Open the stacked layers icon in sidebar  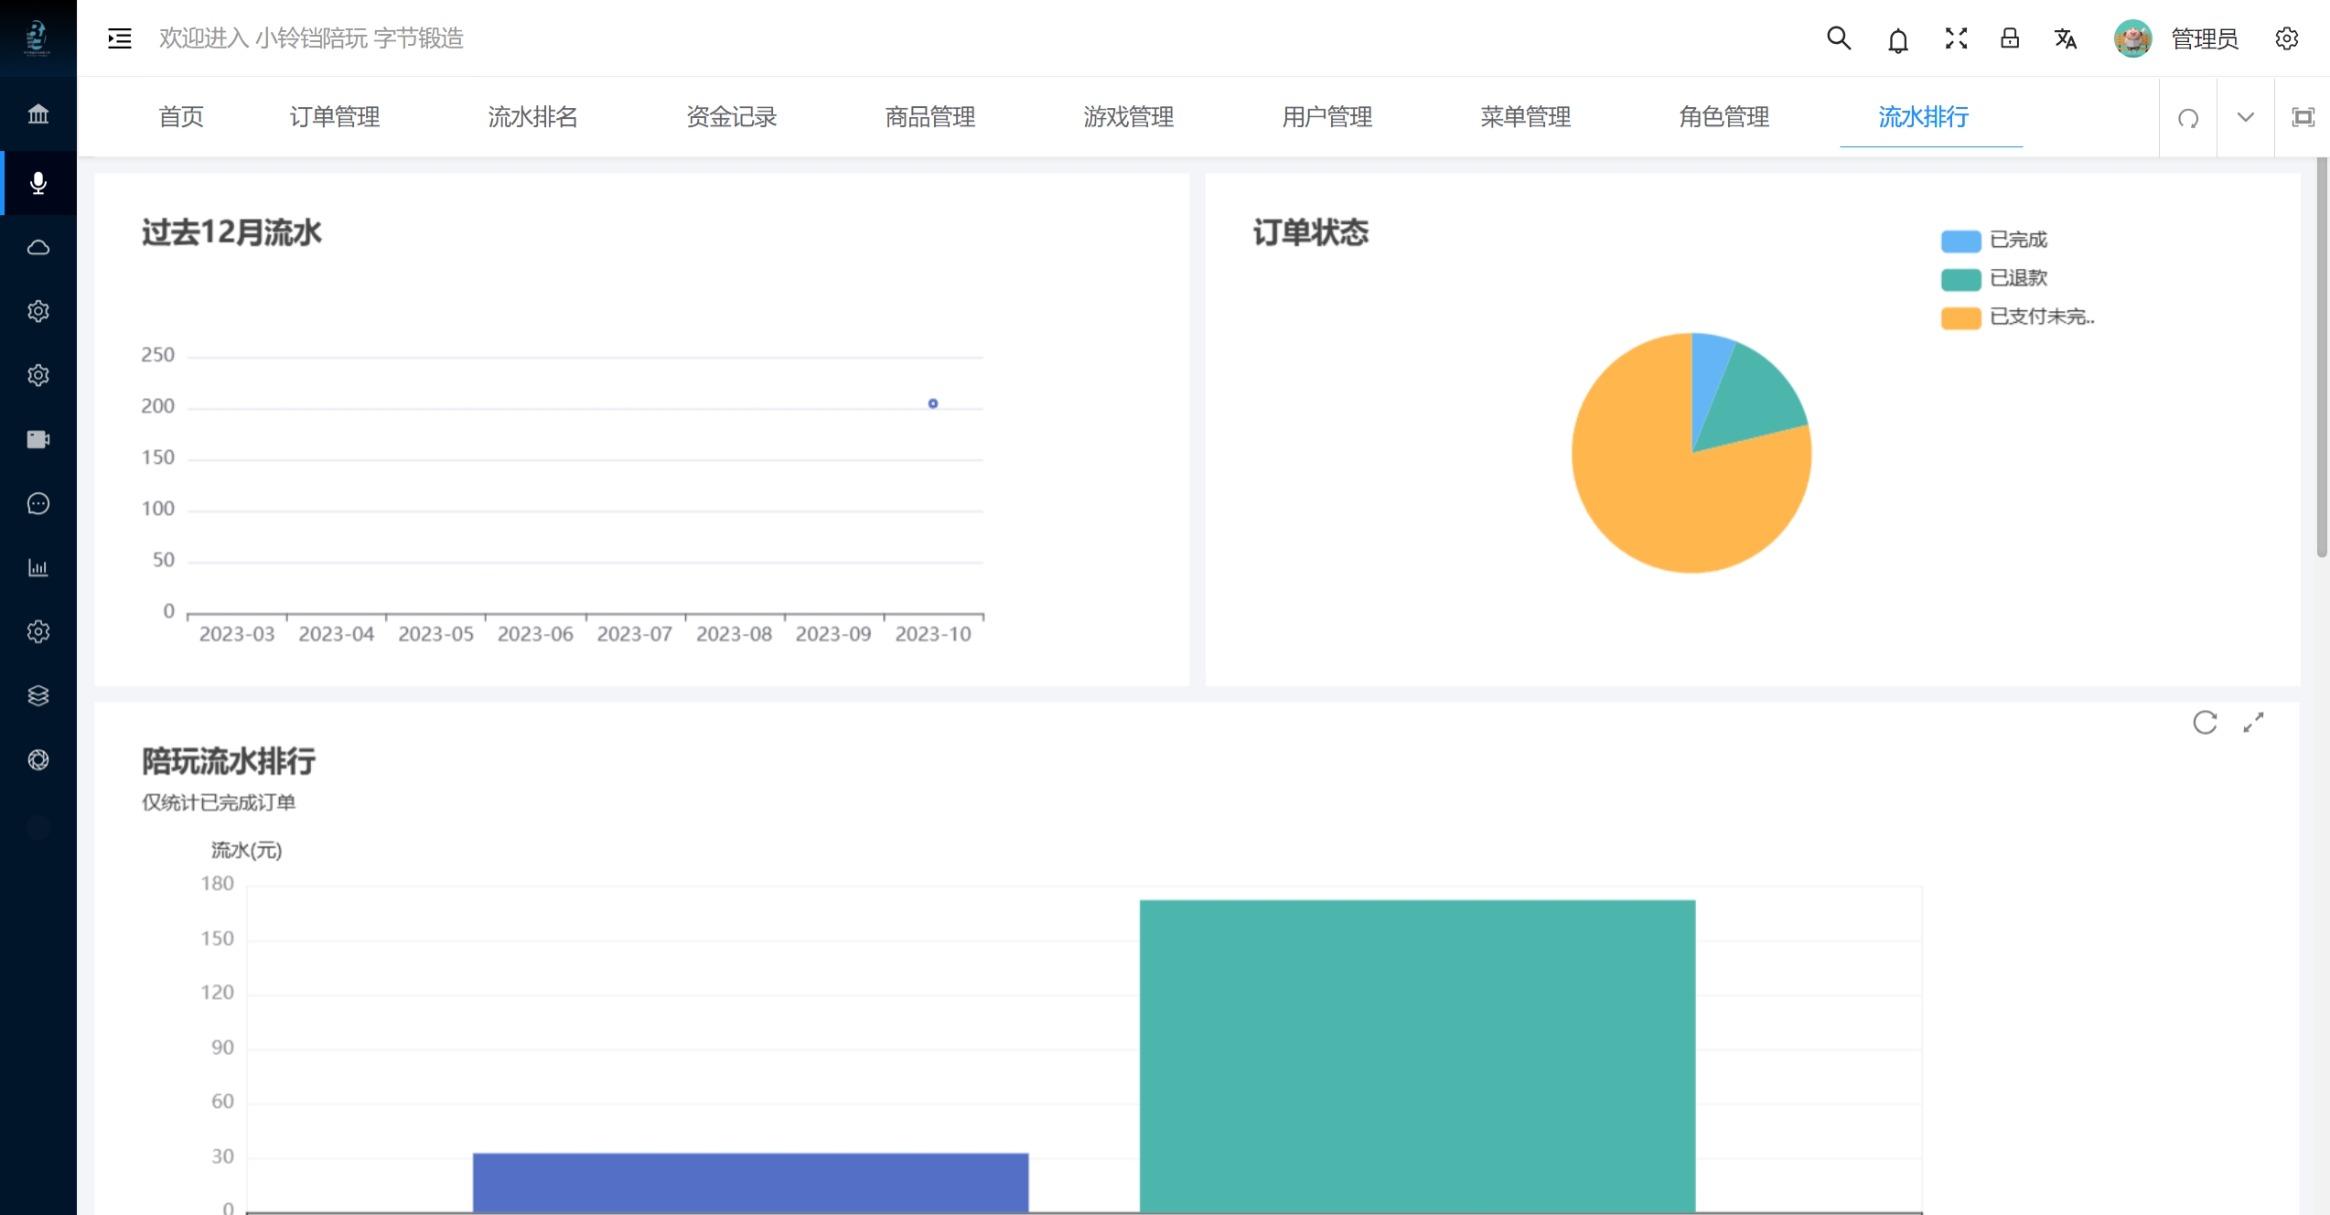[38, 696]
